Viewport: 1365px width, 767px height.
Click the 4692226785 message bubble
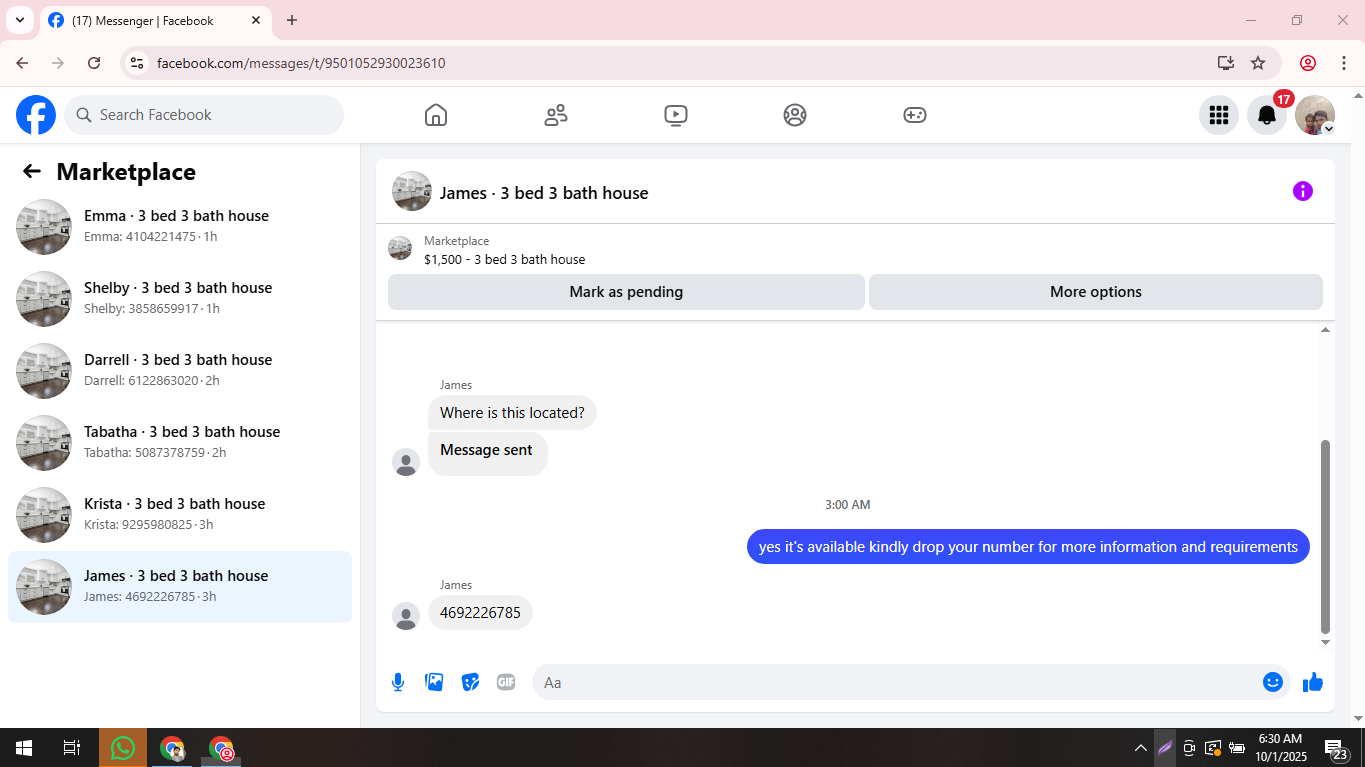(x=480, y=613)
